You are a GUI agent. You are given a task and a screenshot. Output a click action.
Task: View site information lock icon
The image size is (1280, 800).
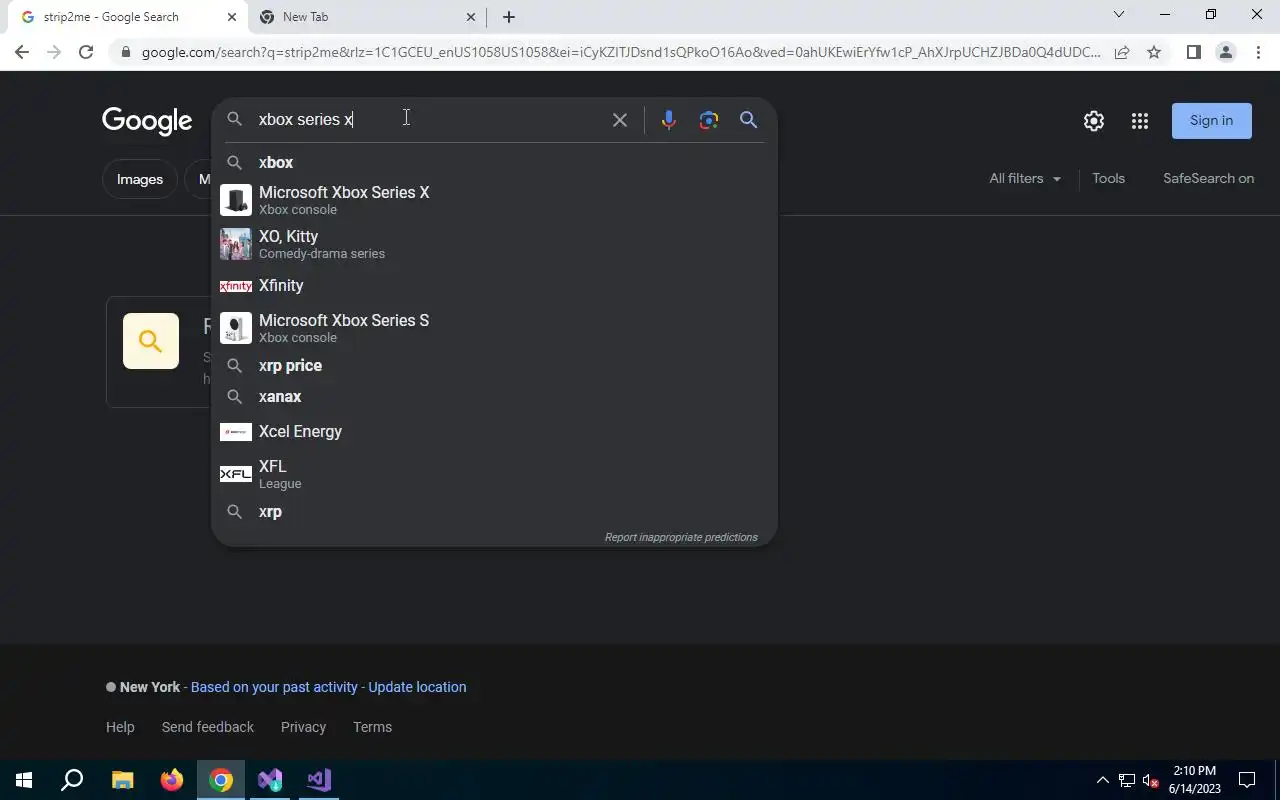[125, 52]
